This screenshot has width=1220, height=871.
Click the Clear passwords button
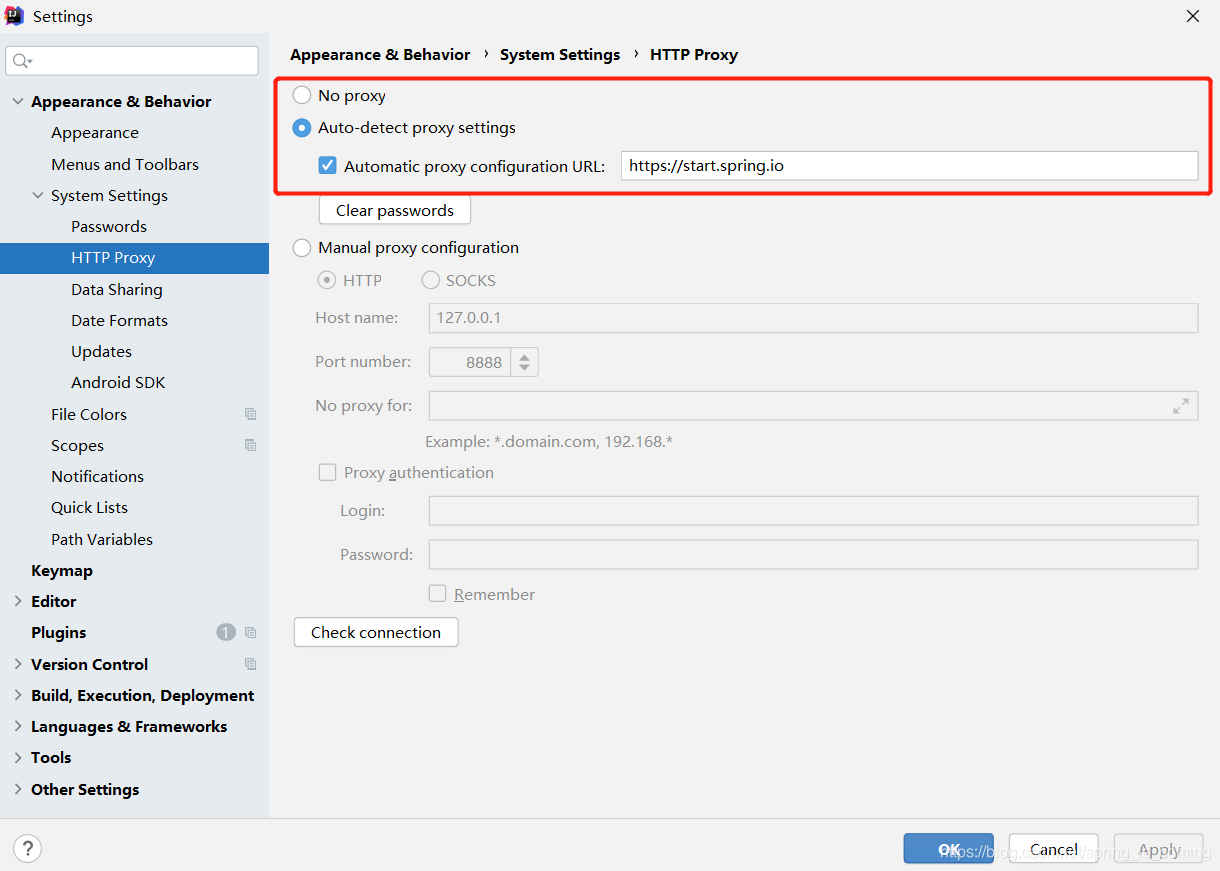coord(395,210)
